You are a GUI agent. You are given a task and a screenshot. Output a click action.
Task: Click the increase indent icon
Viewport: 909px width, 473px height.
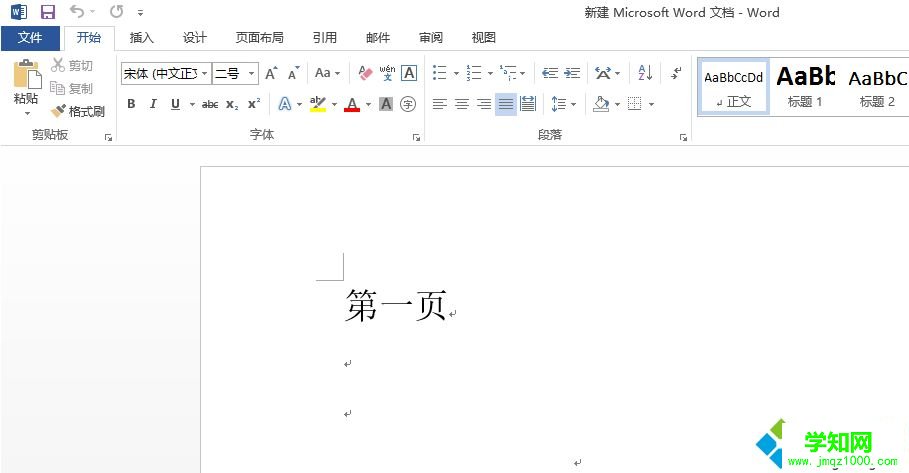pos(572,72)
